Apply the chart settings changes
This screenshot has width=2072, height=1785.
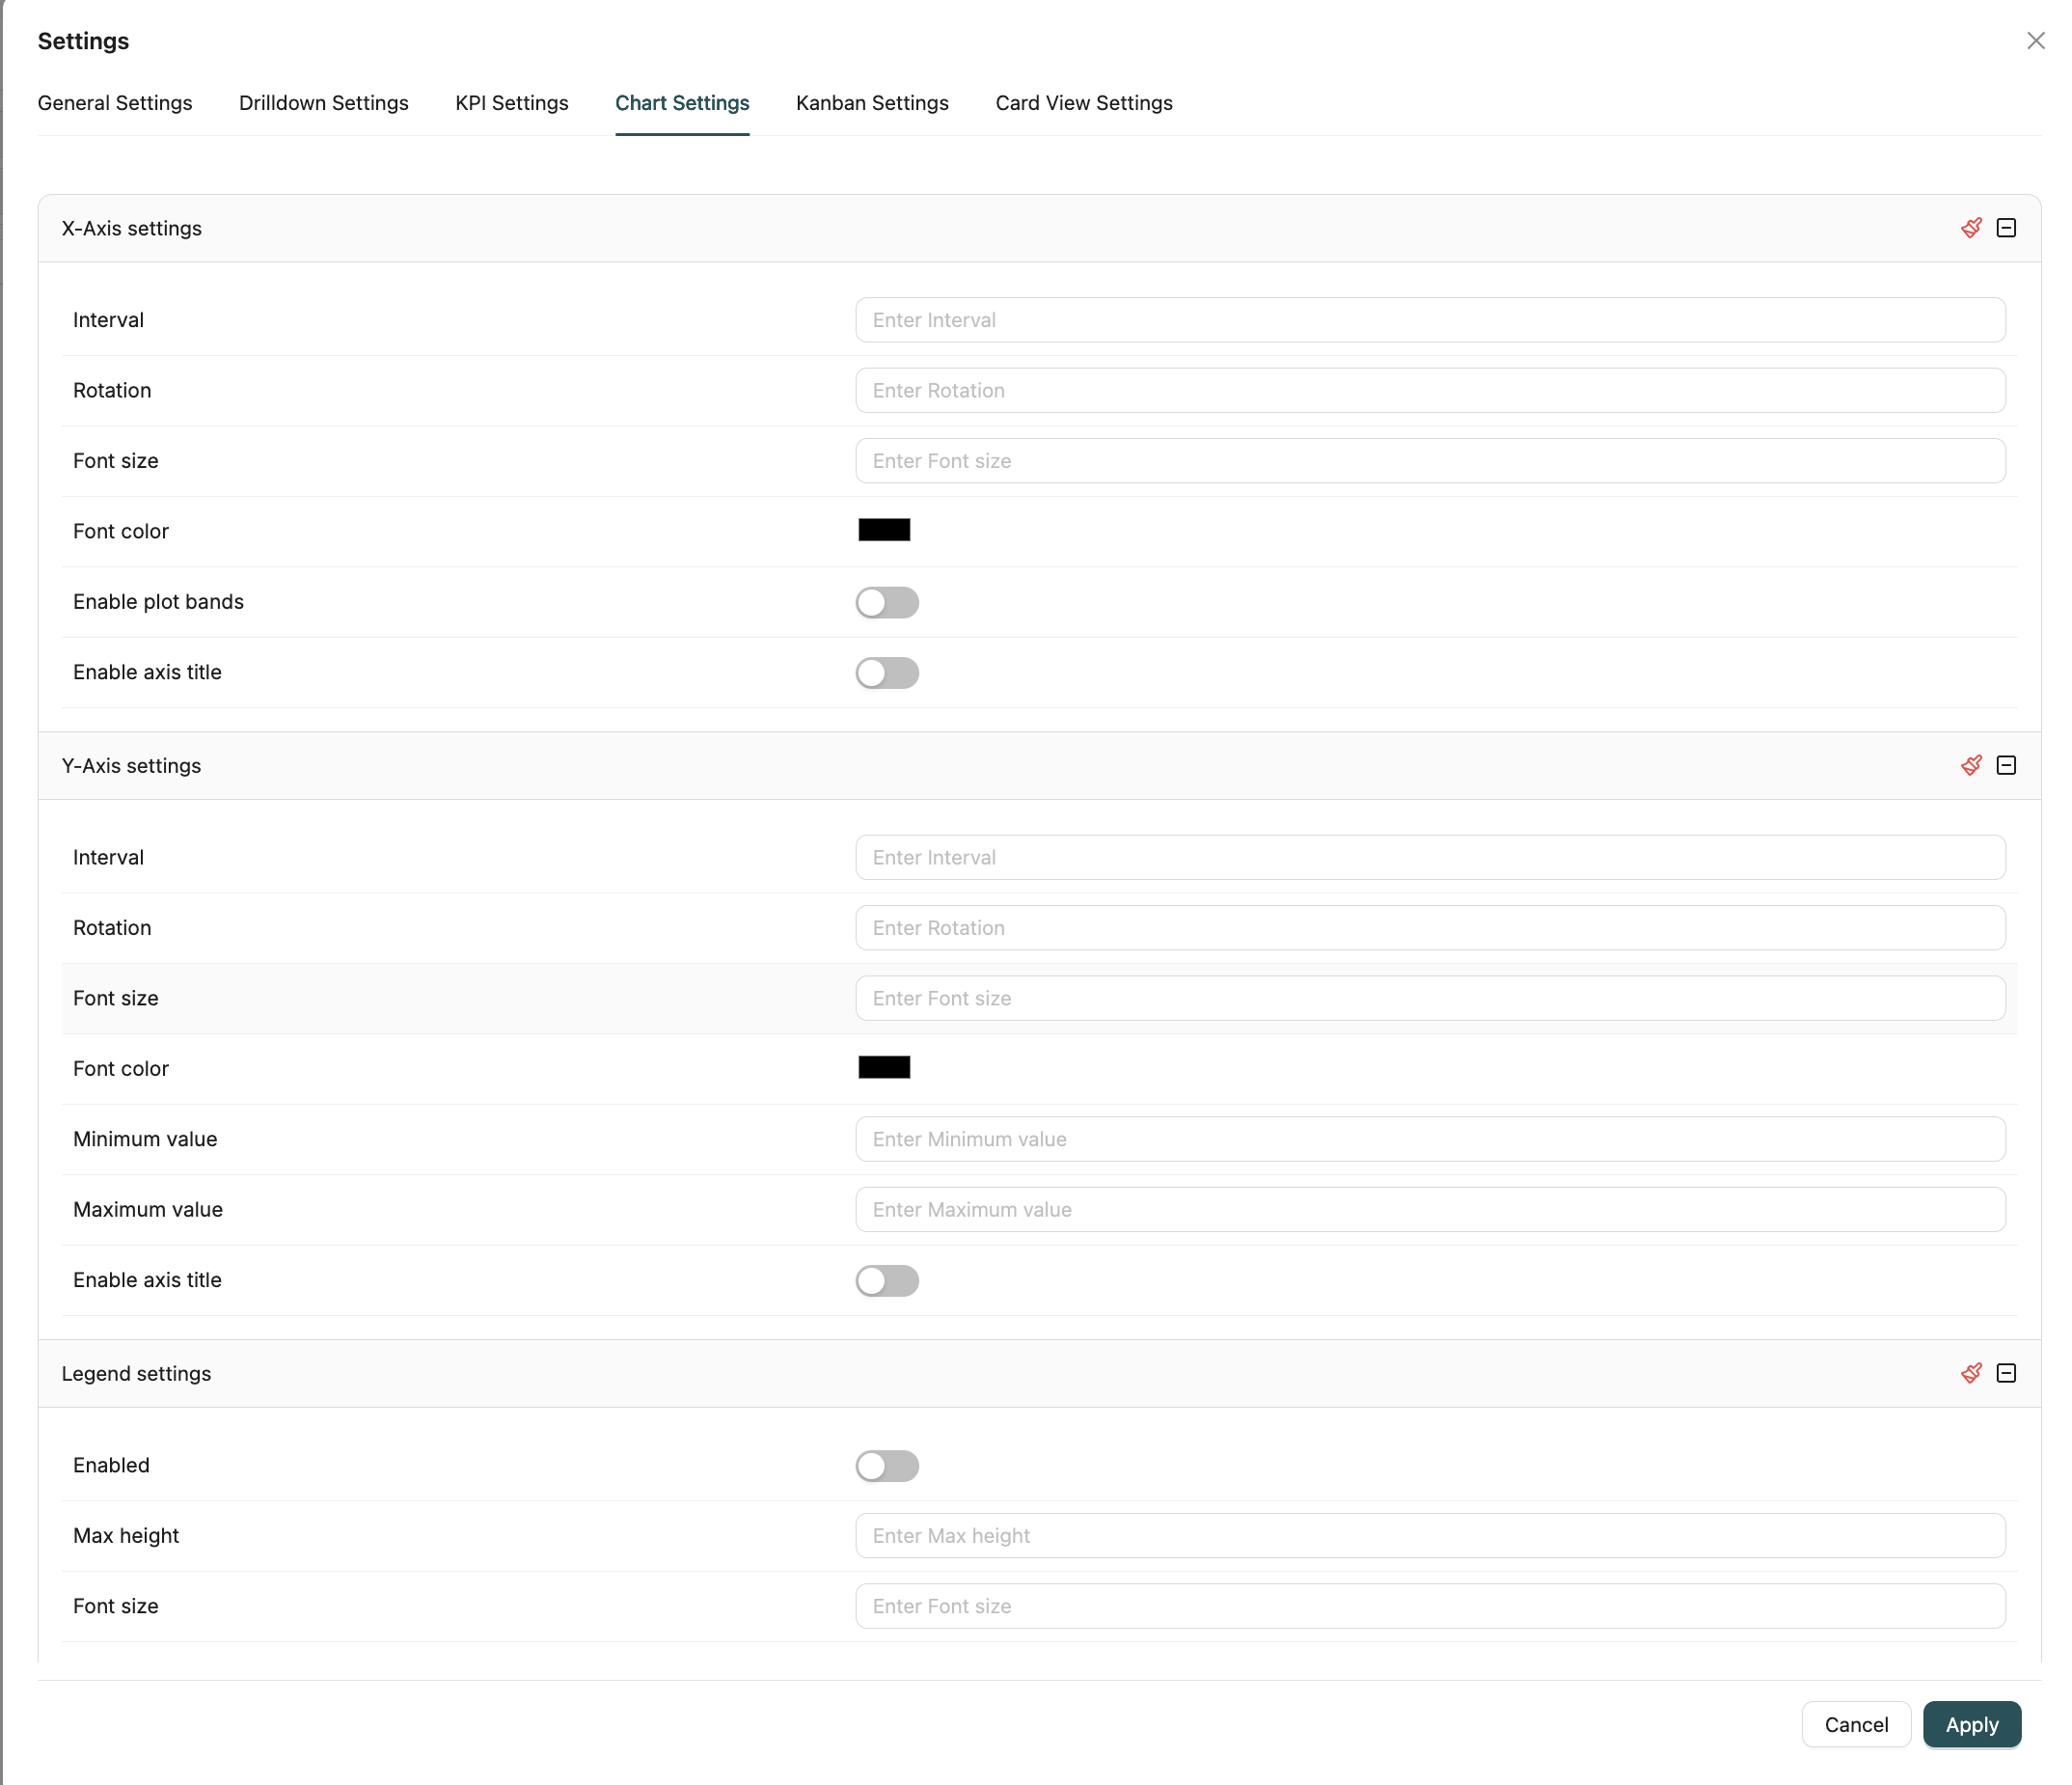[1970, 1725]
